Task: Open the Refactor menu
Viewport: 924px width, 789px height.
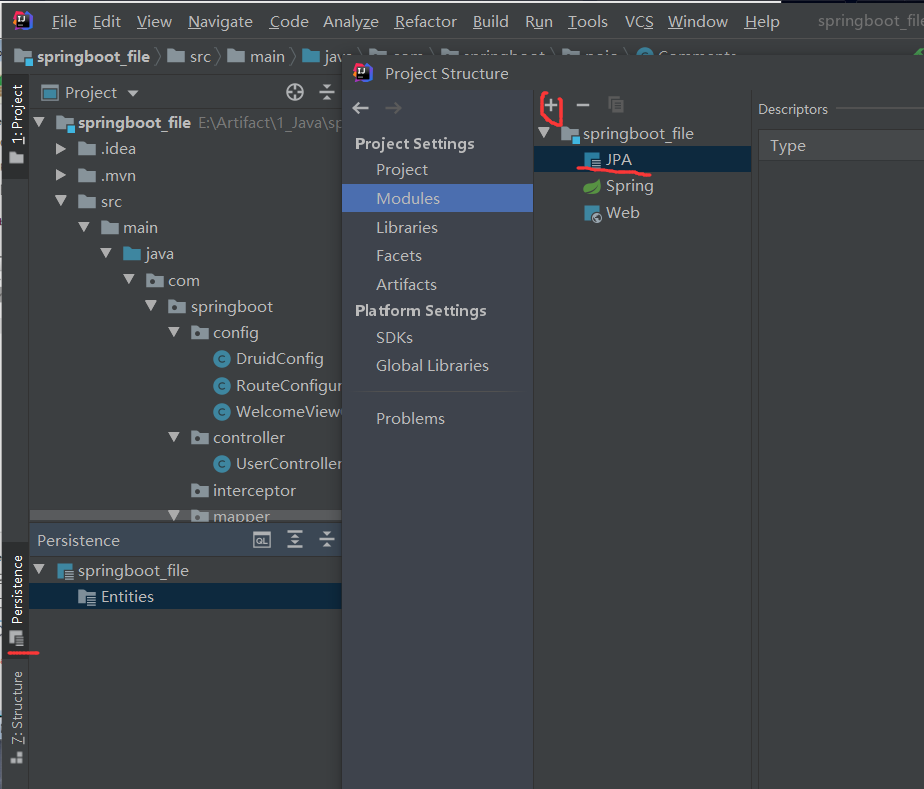Action: (x=425, y=22)
